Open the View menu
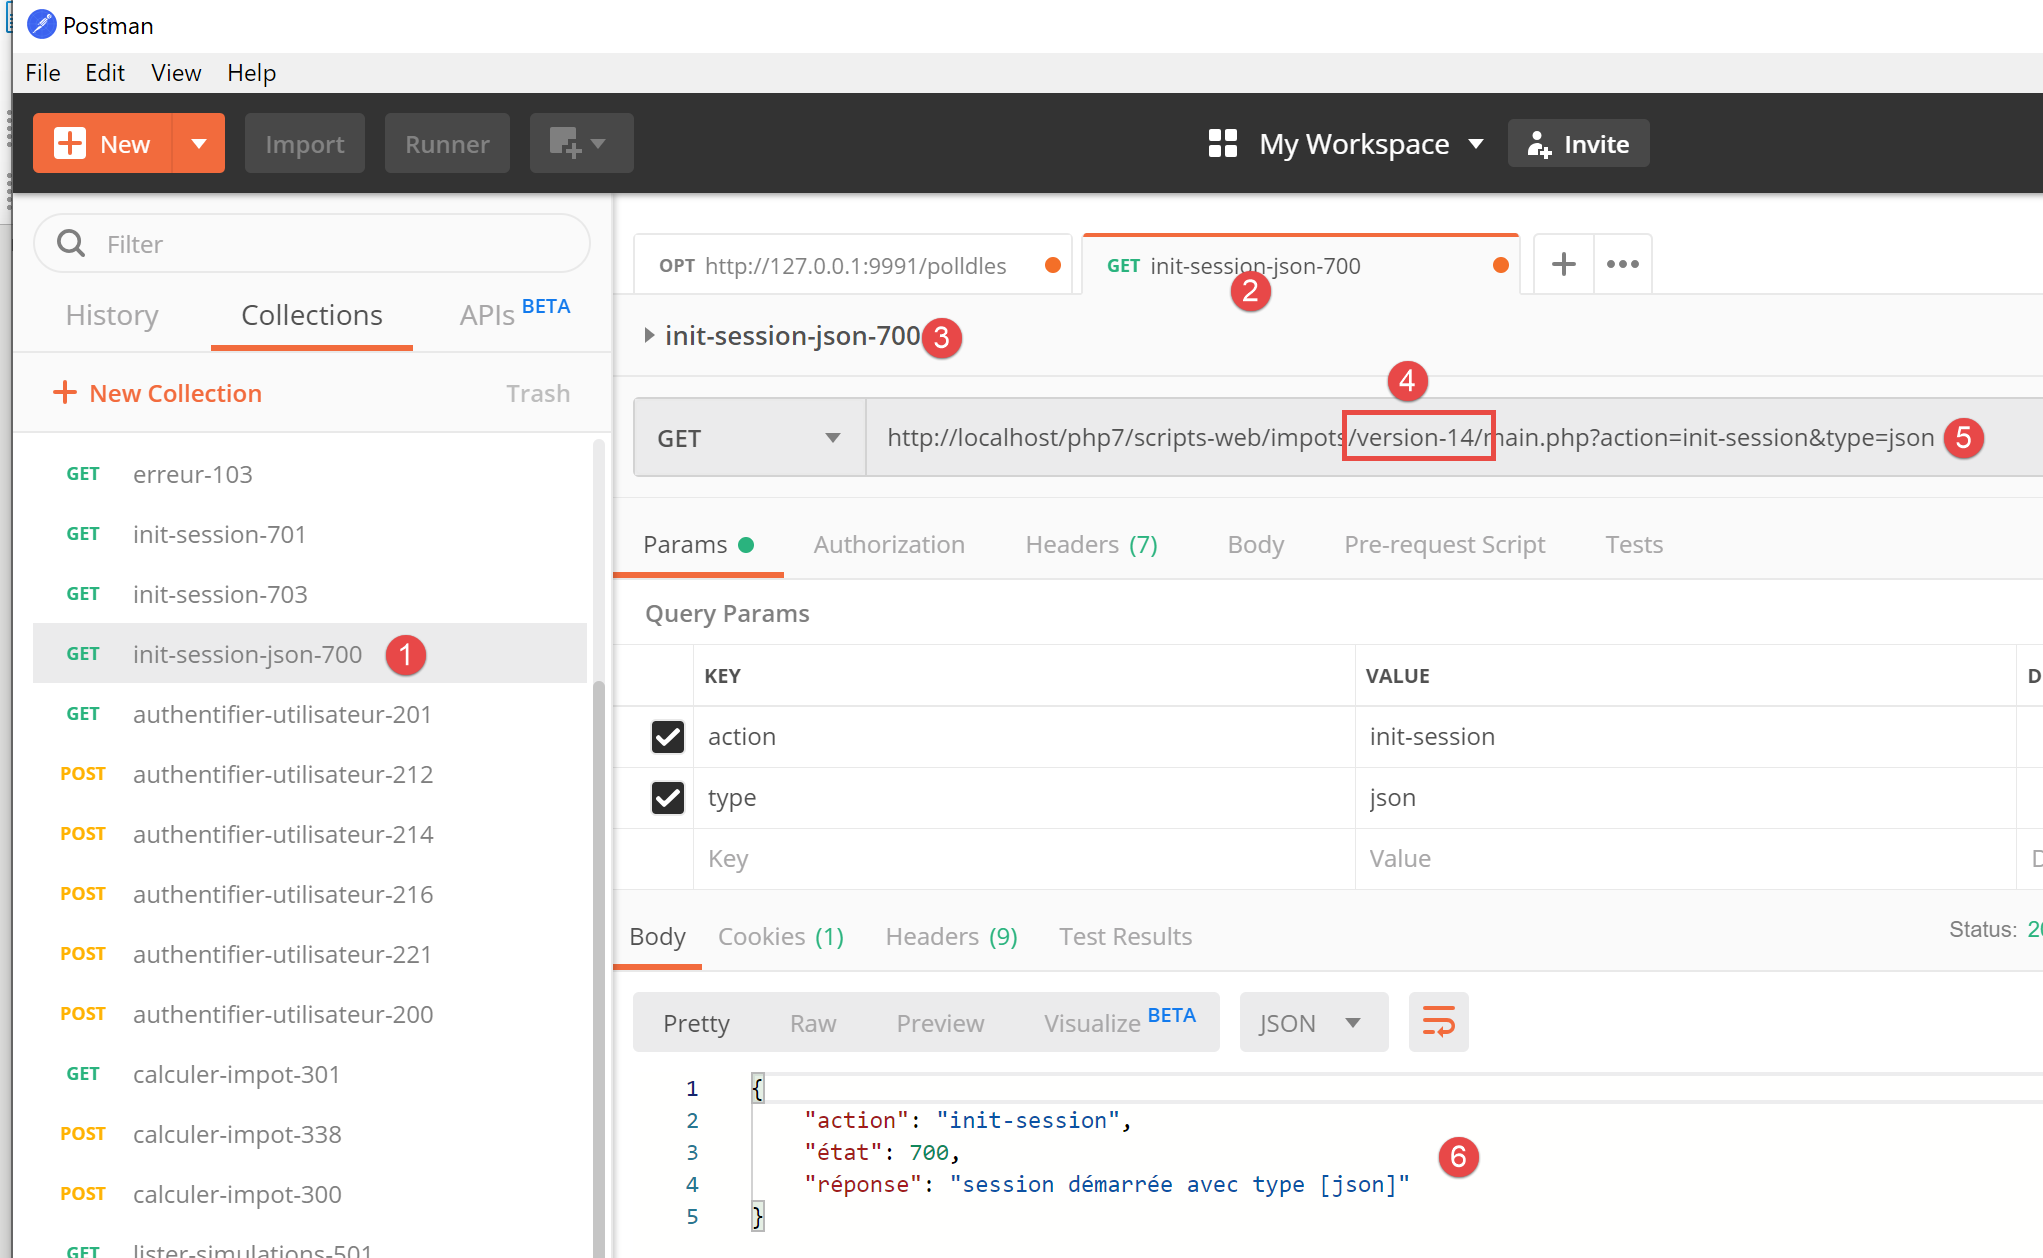2043x1258 pixels. (175, 73)
